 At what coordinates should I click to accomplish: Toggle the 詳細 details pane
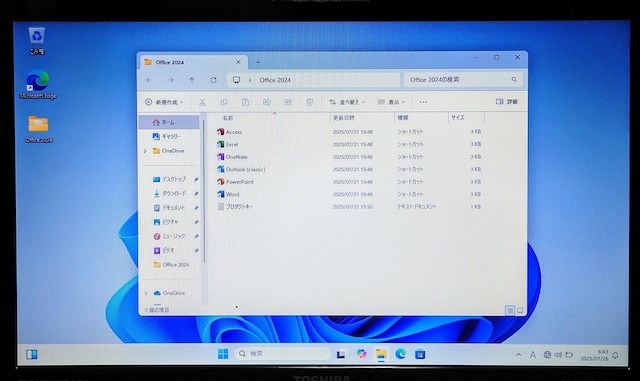tap(507, 102)
